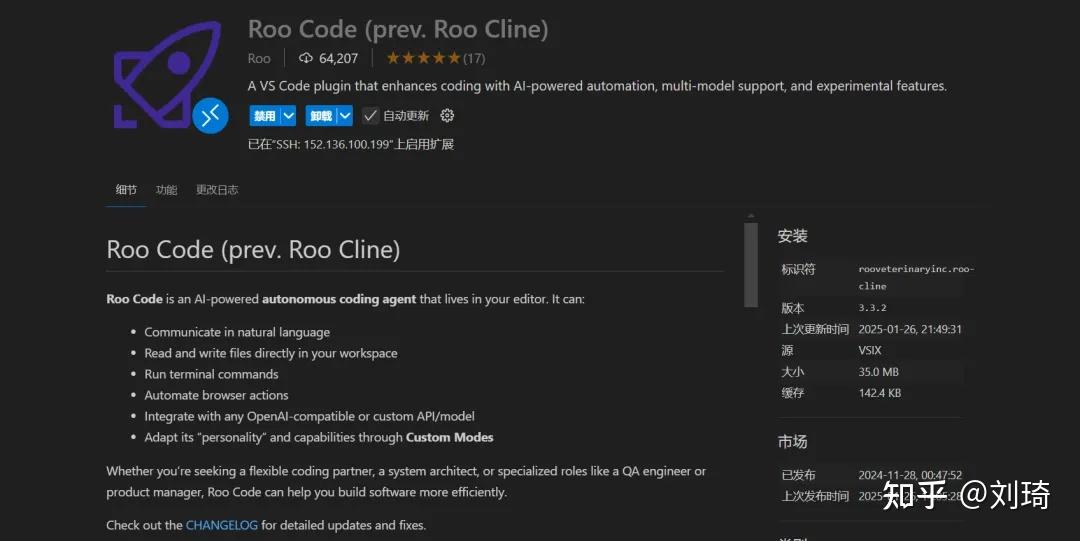The image size is (1080, 541).
Task: Click the readme vertical scrollbar thumb
Action: (751, 264)
